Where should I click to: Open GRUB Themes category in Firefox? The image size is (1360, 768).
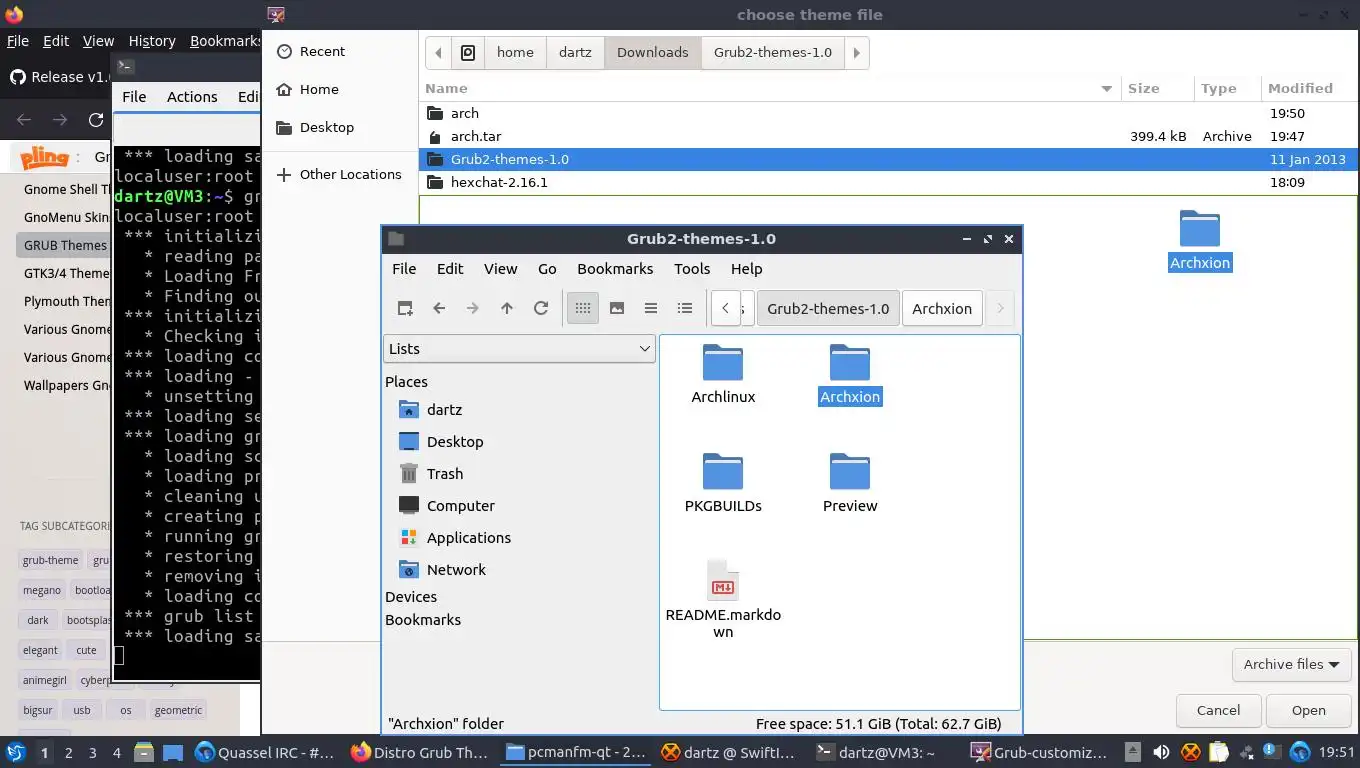65,245
